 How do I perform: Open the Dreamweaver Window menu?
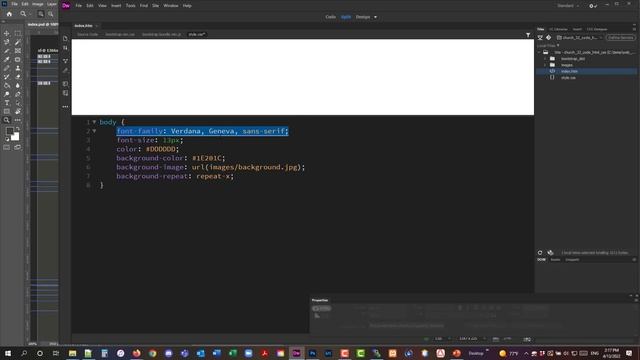coord(171,6)
